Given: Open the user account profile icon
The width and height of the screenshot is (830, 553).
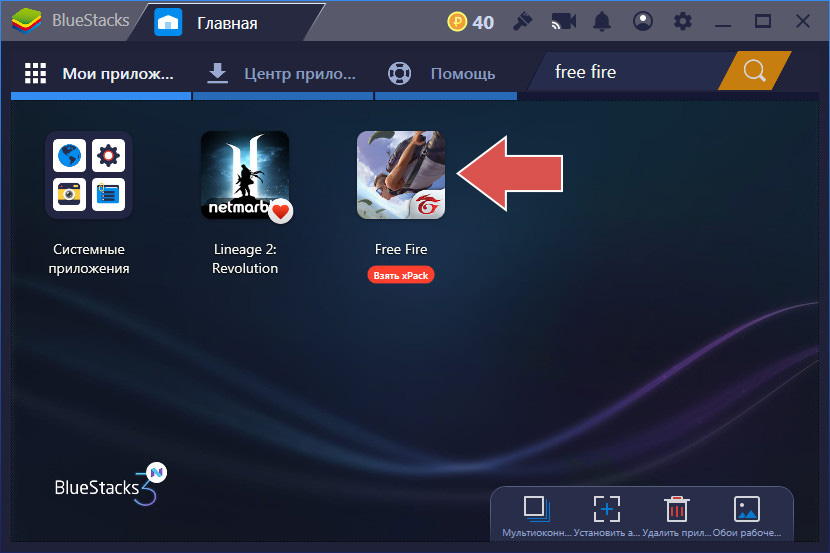Looking at the screenshot, I should tap(643, 22).
